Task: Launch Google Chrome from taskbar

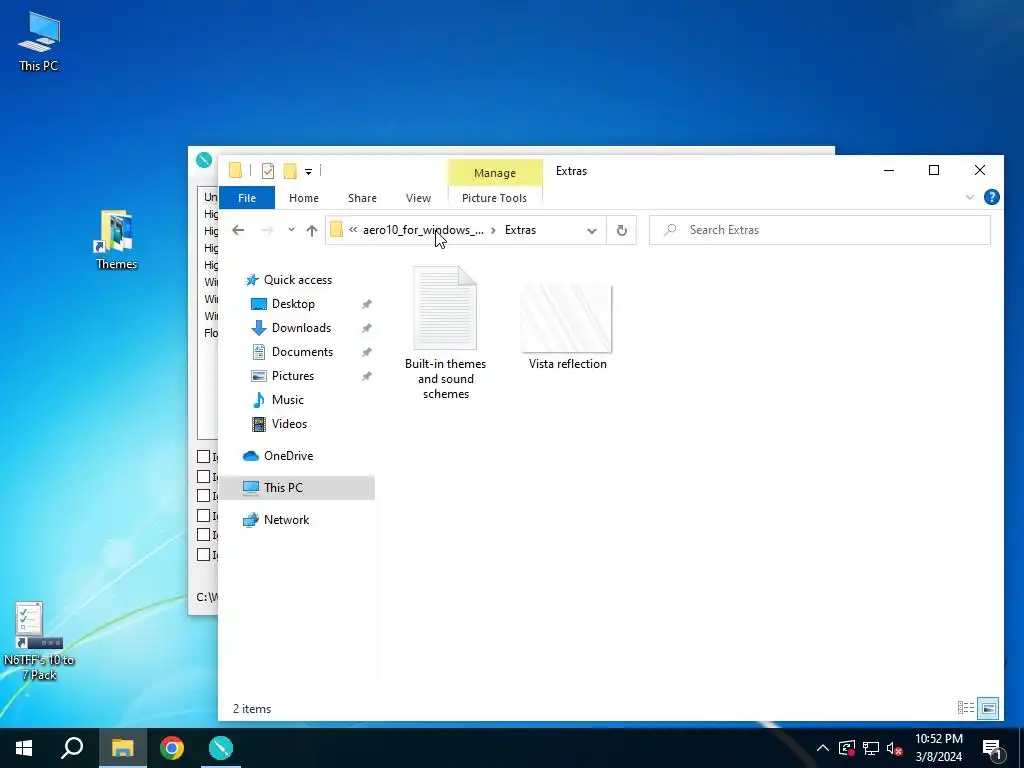Action: 172,748
